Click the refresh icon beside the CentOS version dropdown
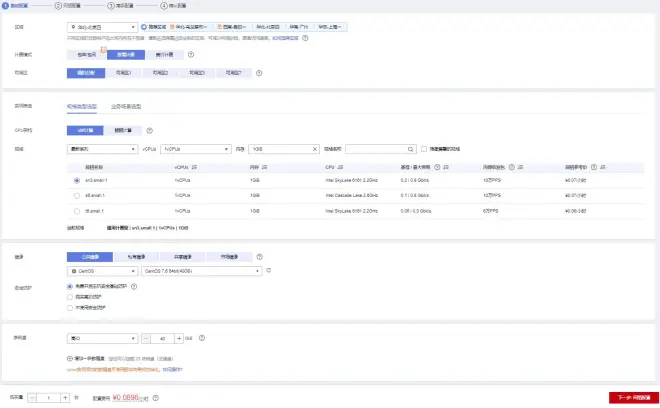 click(x=269, y=271)
